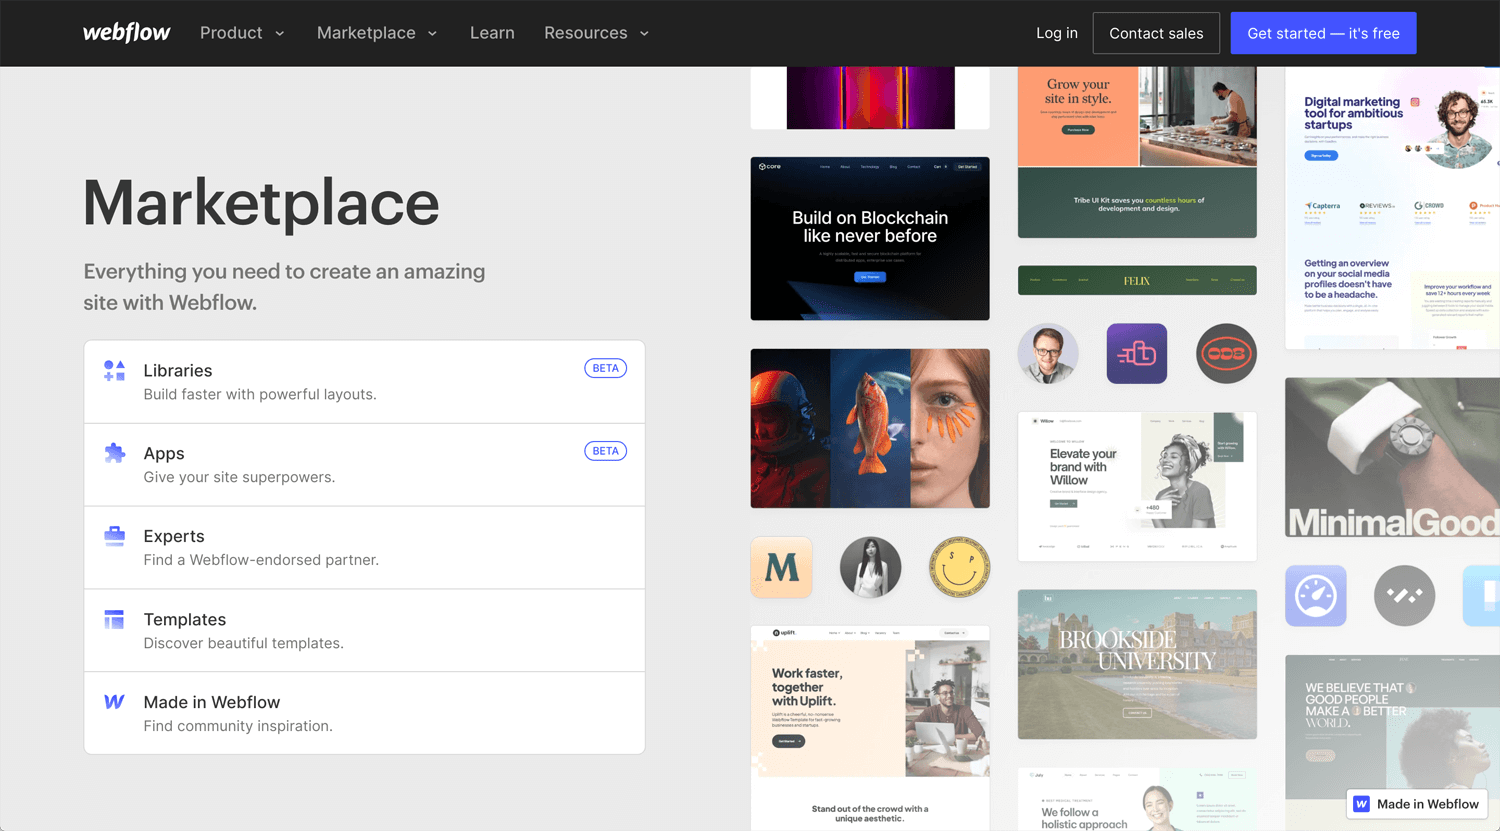Click the BETA badge on Apps

click(x=605, y=451)
